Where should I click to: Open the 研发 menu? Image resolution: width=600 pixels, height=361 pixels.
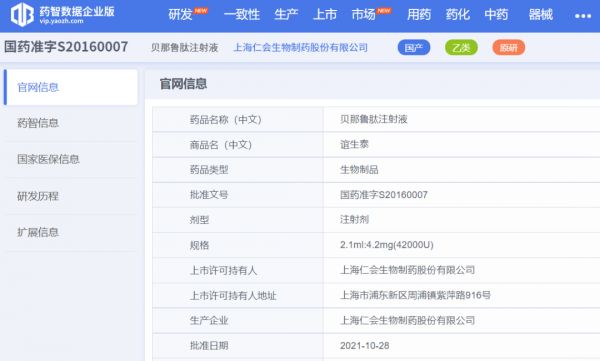tap(180, 15)
